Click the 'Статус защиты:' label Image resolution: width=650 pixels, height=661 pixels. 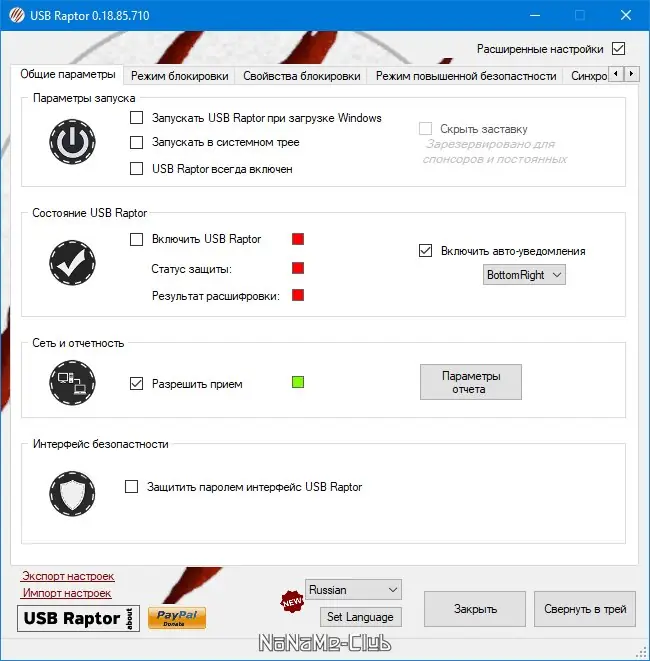click(191, 269)
